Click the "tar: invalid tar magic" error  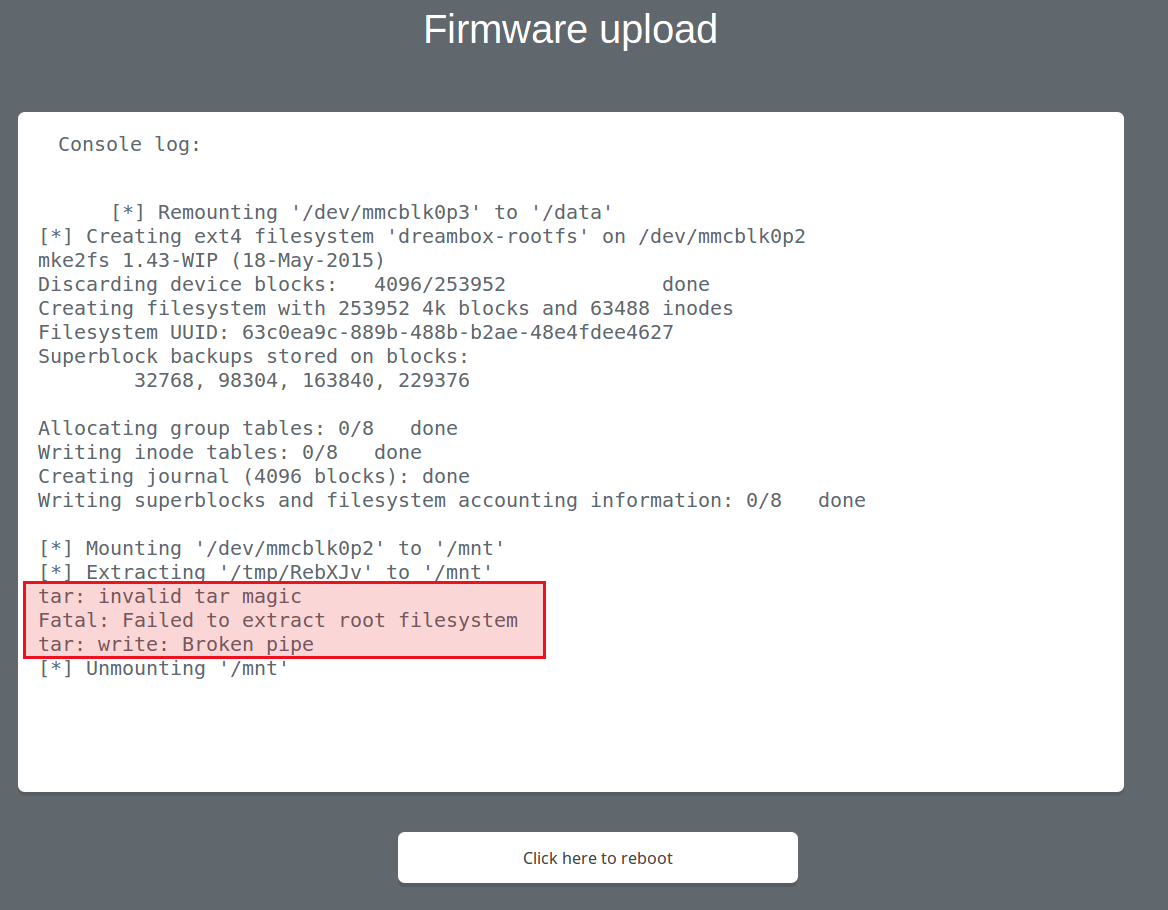pos(169,596)
